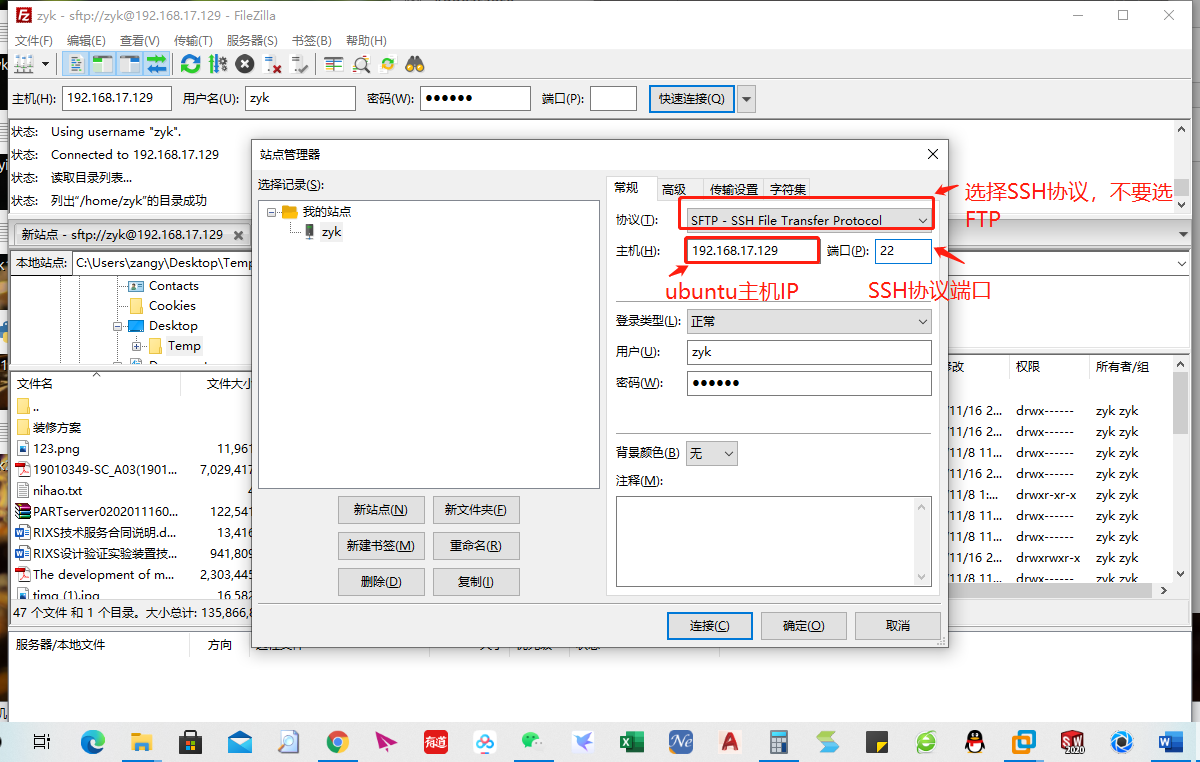
Task: Open the Site Manager from the toolbar
Action: [x=25, y=63]
